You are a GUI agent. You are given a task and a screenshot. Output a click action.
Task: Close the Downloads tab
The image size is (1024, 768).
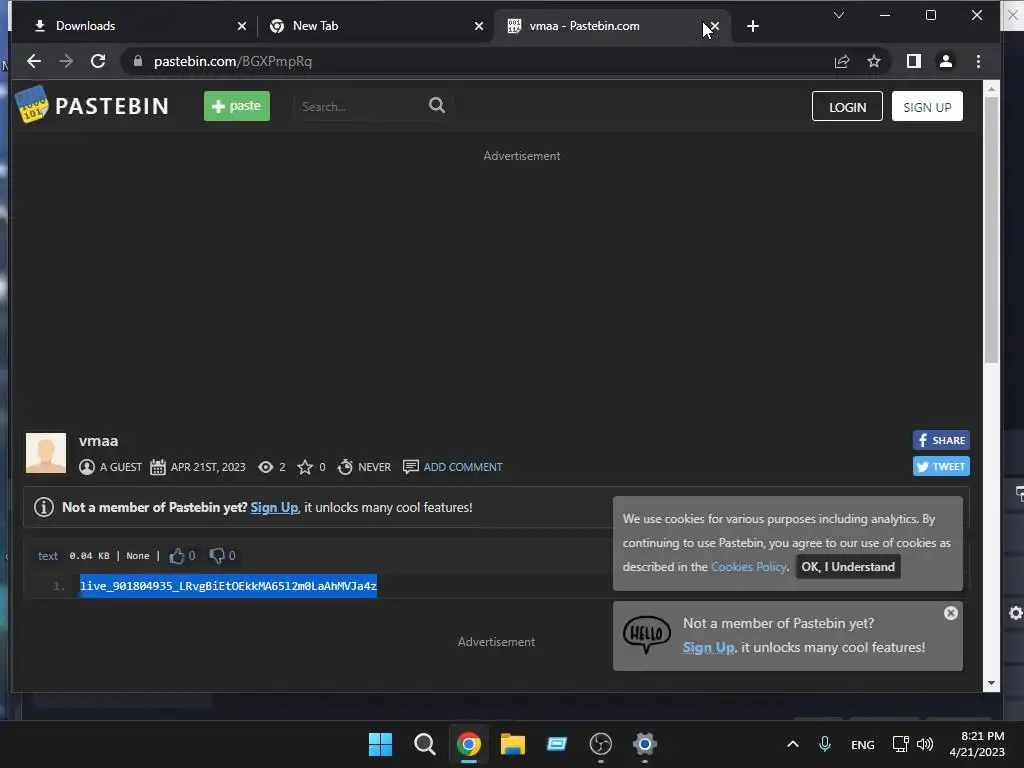click(x=242, y=26)
